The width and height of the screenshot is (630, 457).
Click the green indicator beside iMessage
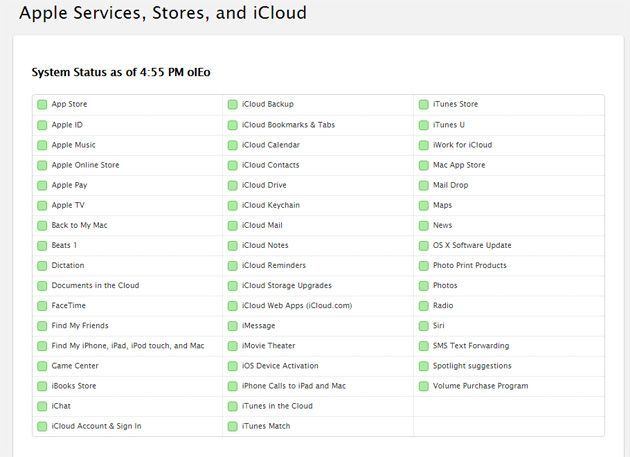(232, 326)
